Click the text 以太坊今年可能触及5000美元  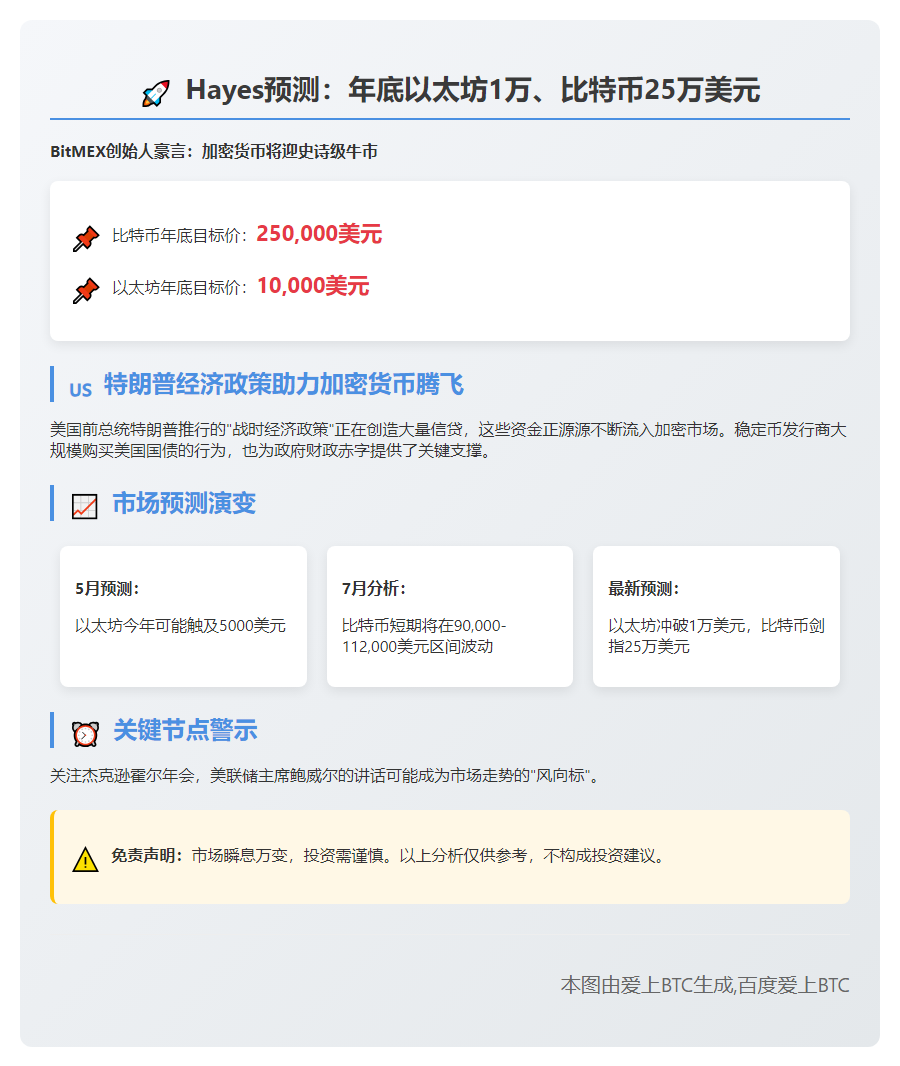(180, 625)
